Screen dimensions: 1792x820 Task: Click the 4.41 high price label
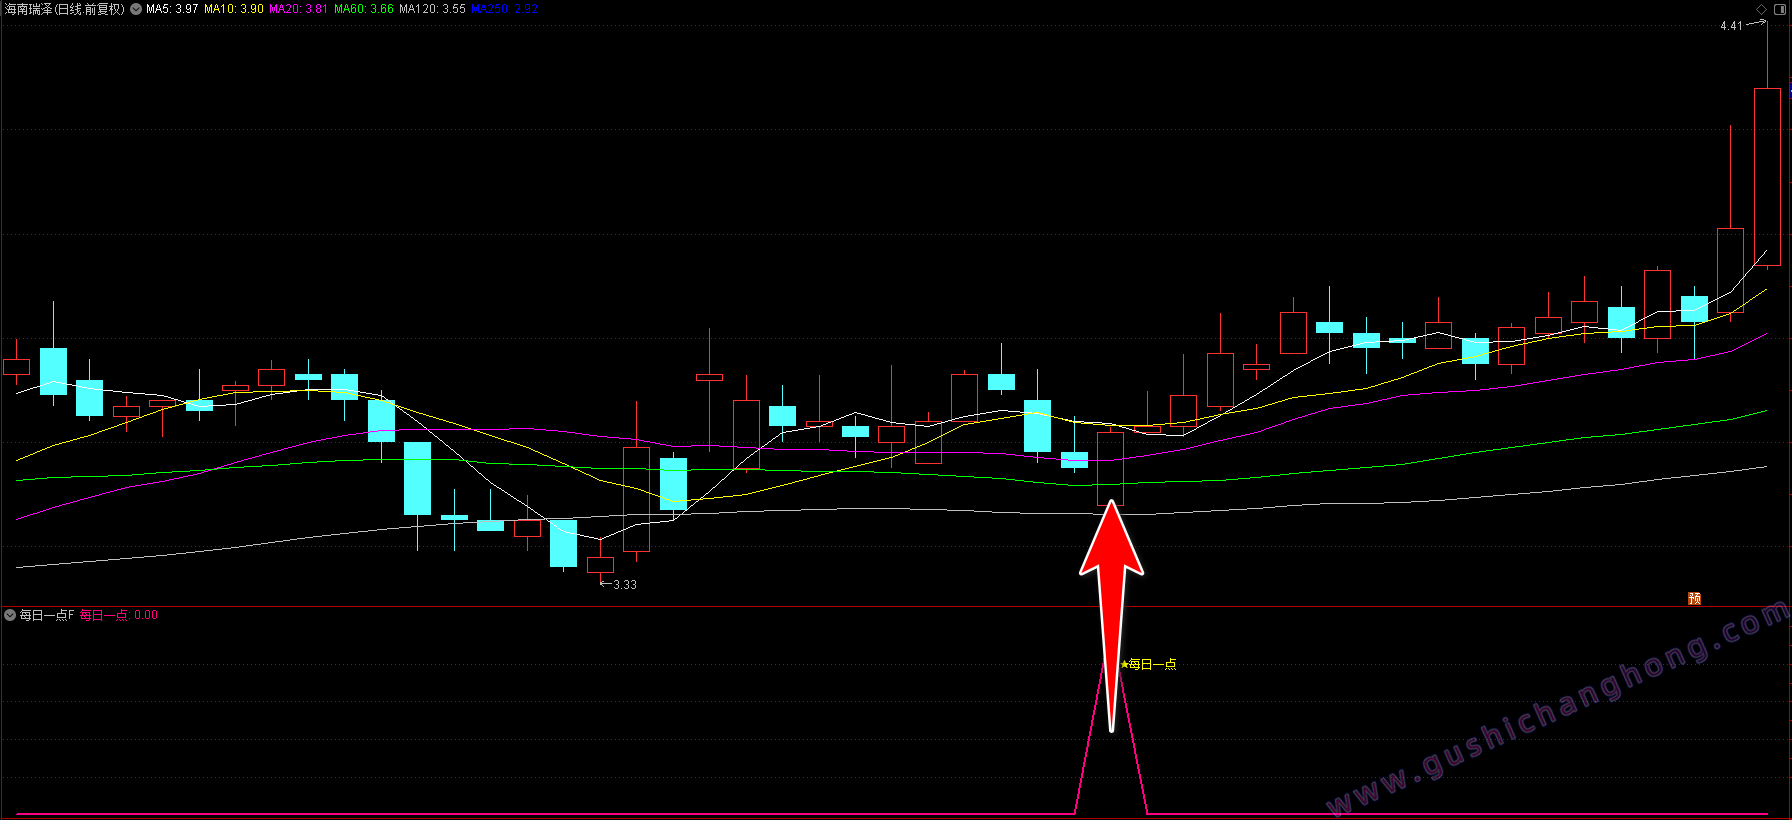(x=1731, y=26)
